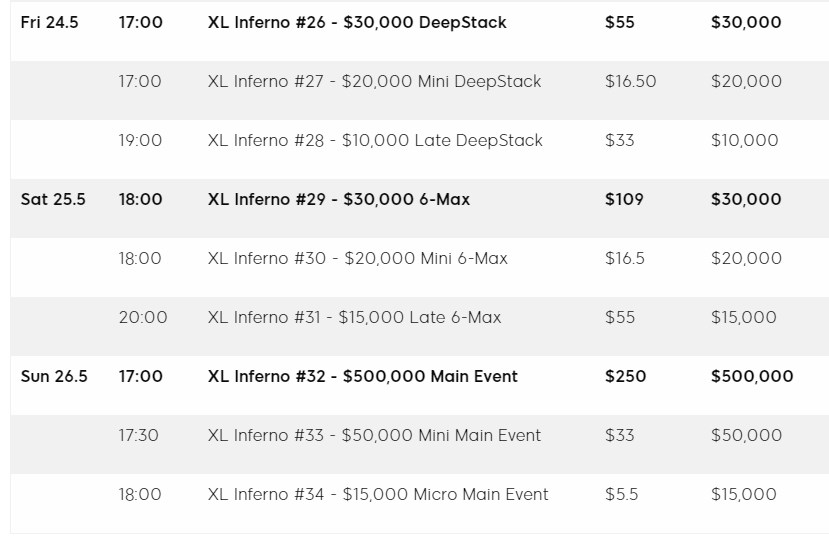This screenshot has width=829, height=546.
Task: Click the Sun 26.5 date cell
Action: coord(54,376)
